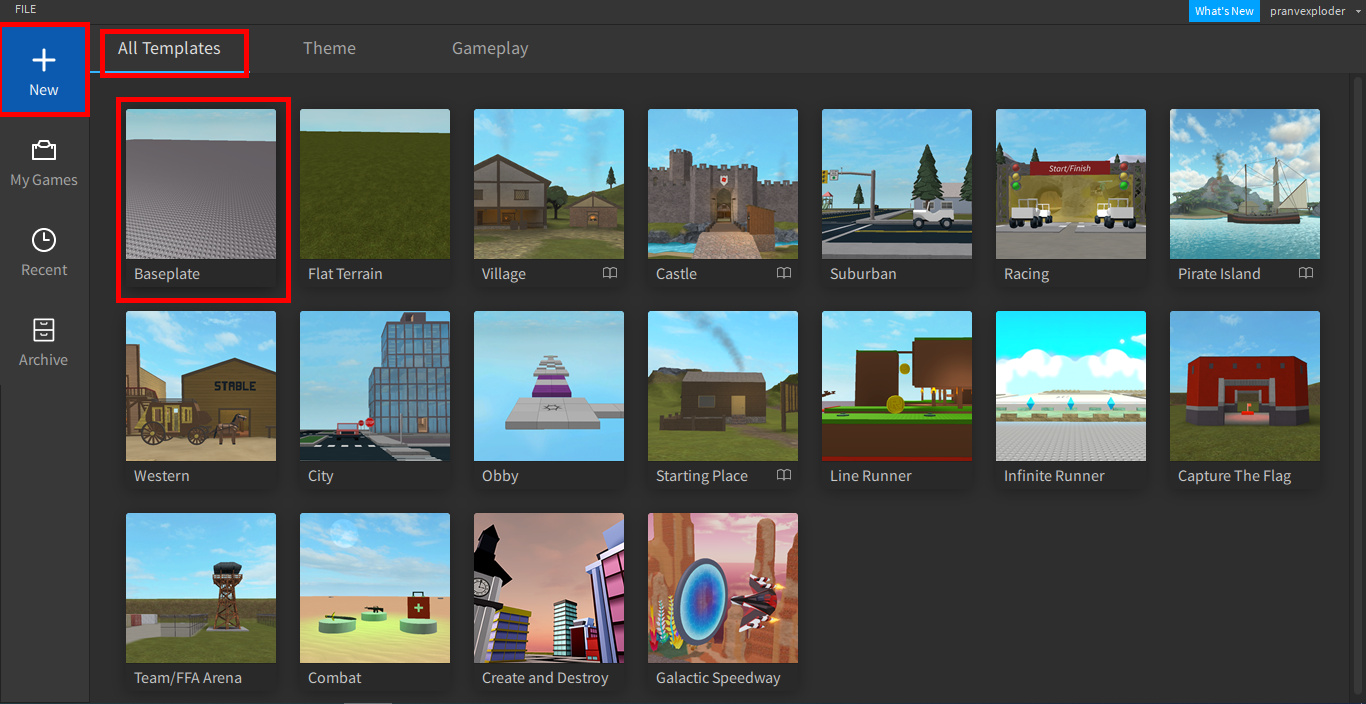
Task: Show Recent files via the clock icon
Action: pos(44,240)
